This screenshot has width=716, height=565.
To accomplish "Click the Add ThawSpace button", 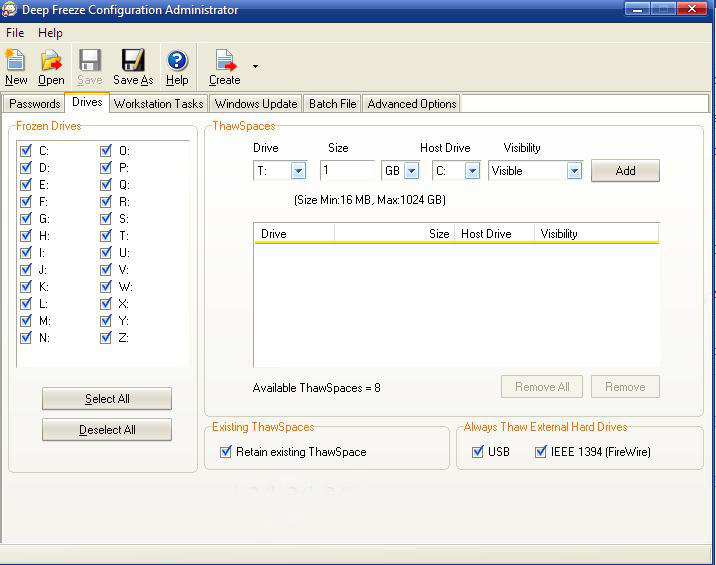I will coord(625,171).
